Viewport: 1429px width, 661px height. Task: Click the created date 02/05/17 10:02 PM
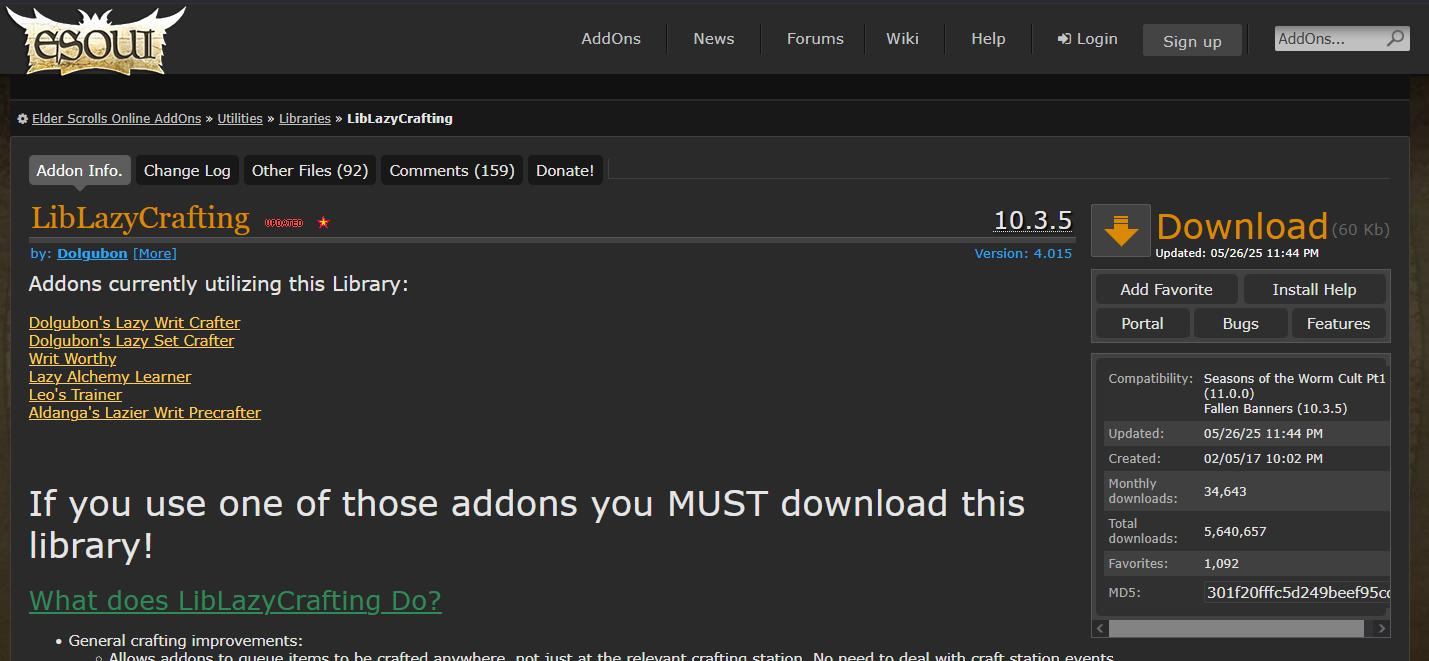(x=1263, y=459)
